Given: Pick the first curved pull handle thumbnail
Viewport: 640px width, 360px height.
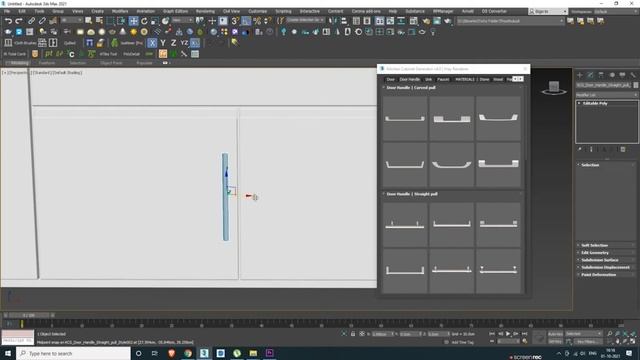Looking at the screenshot, I should [x=405, y=118].
